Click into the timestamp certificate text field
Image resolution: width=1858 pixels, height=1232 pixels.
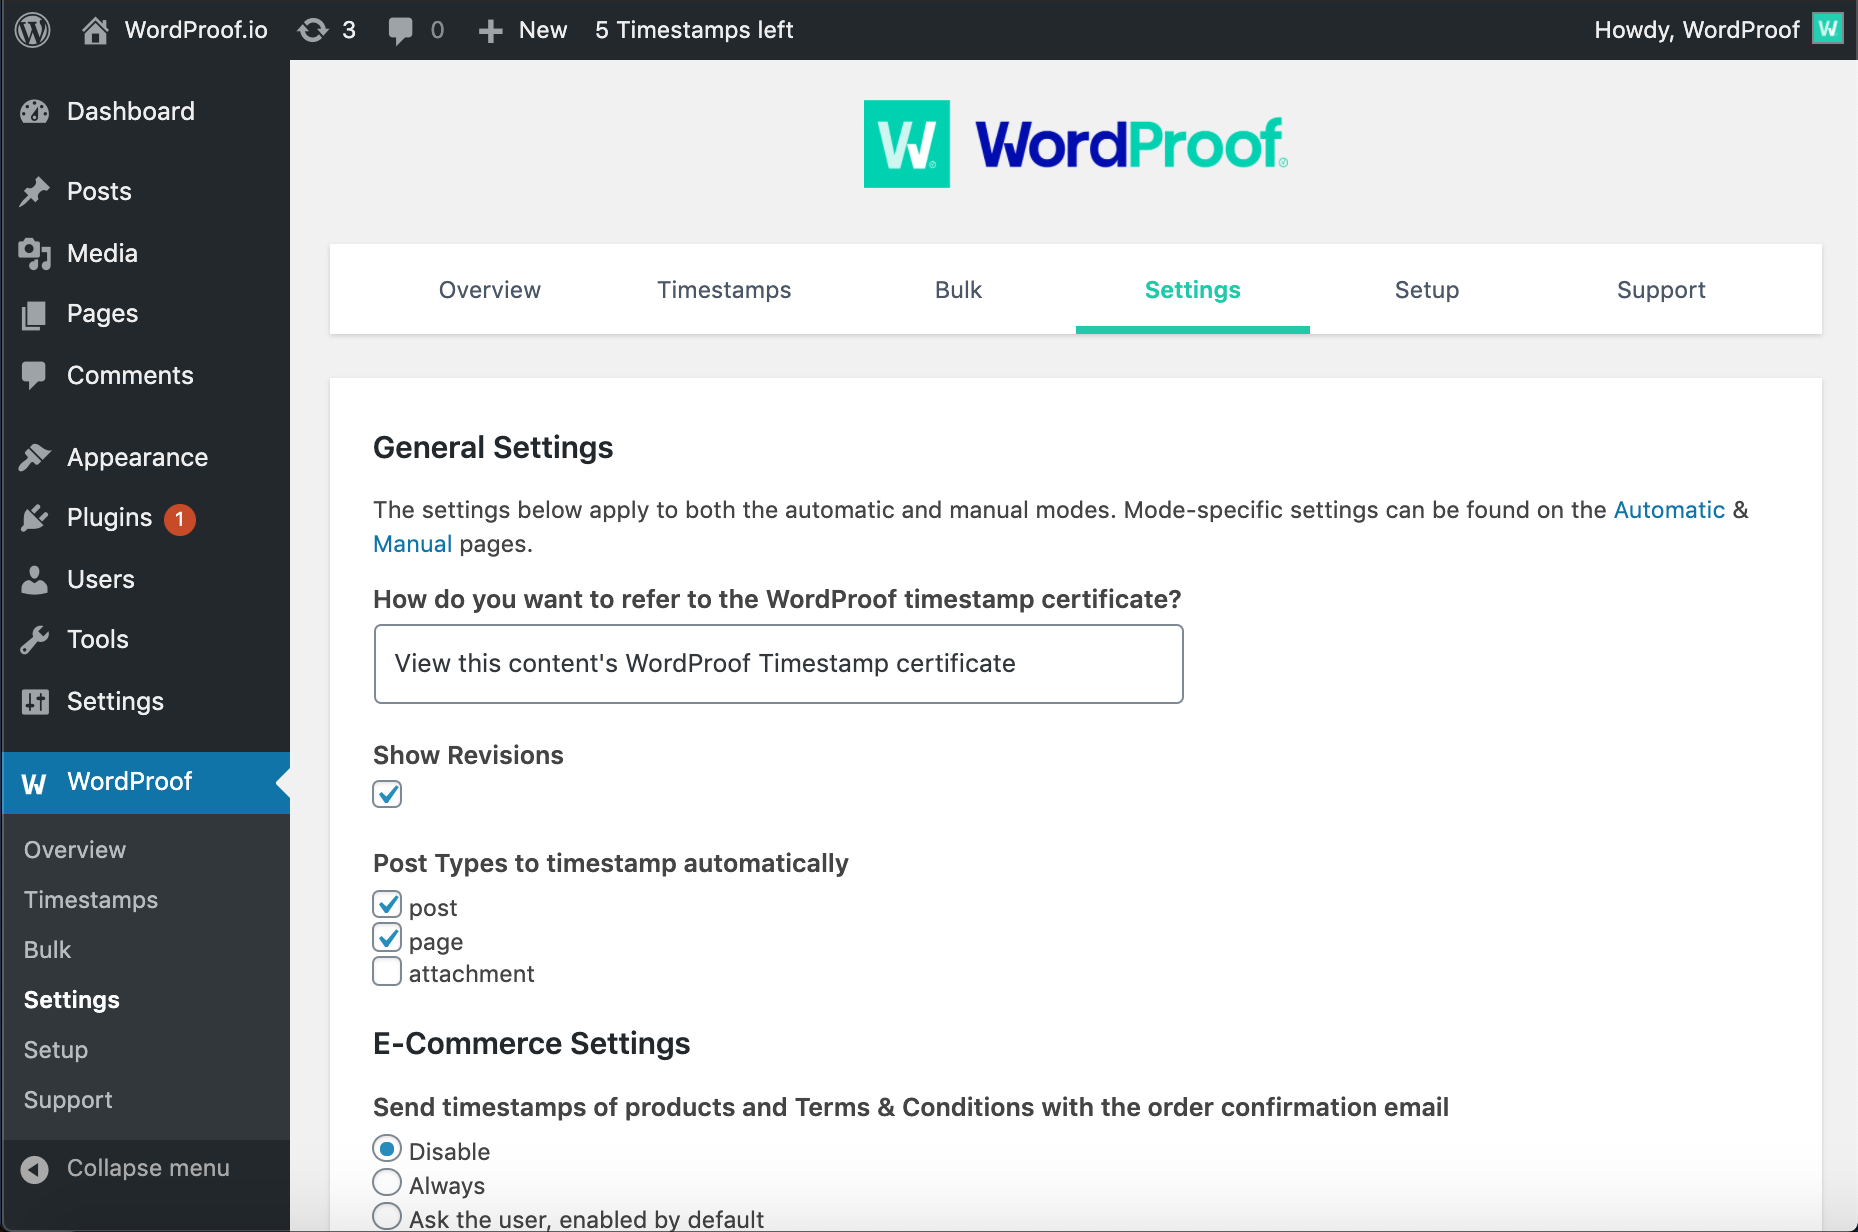(779, 664)
